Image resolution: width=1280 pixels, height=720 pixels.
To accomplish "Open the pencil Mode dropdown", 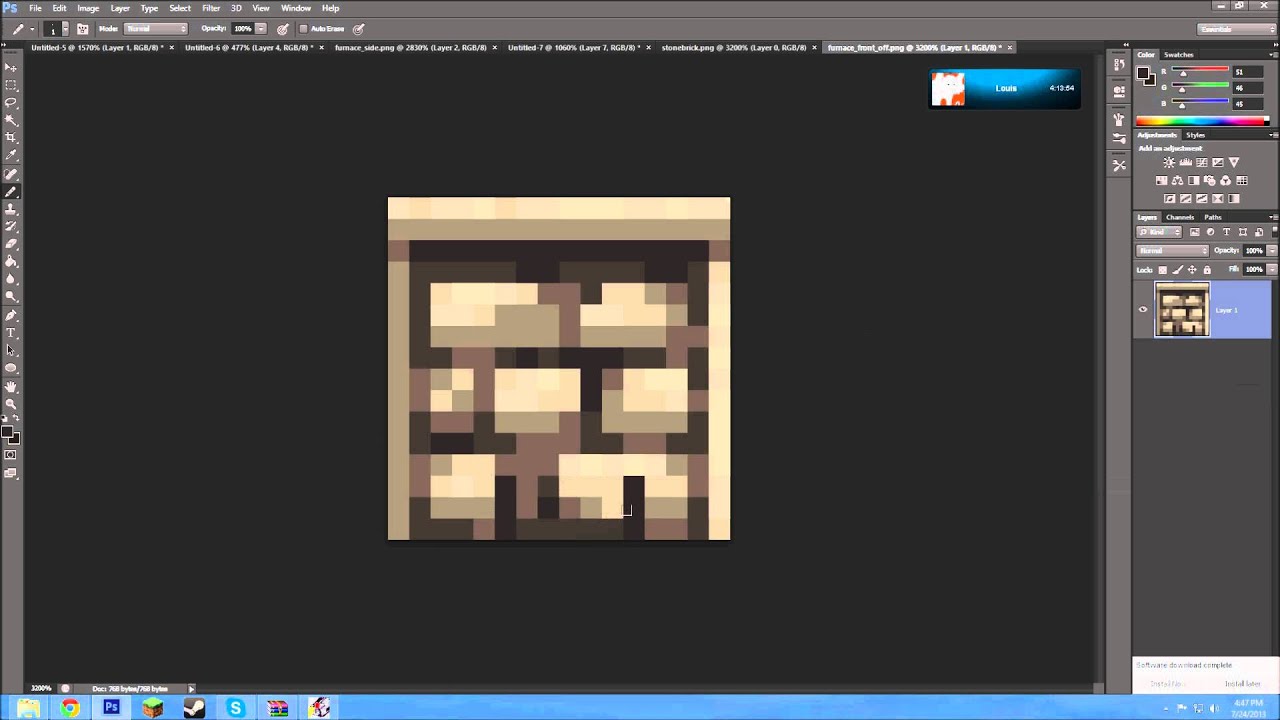I will [x=156, y=29].
